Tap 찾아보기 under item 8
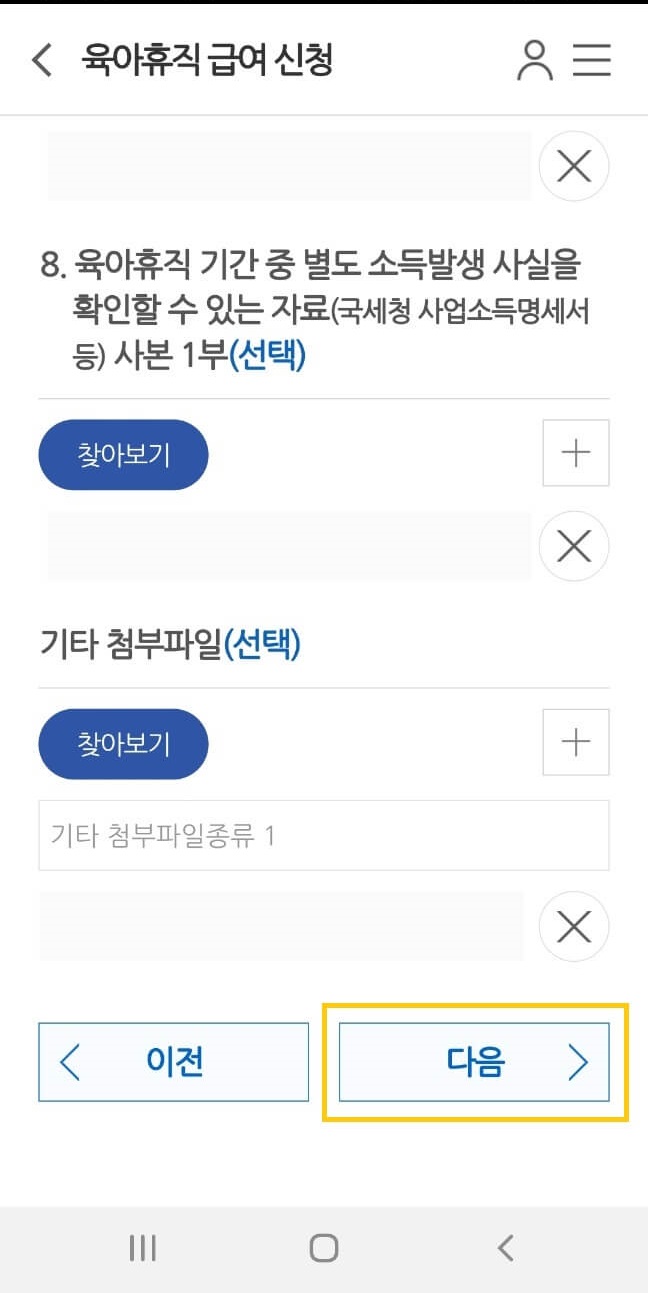 click(x=123, y=454)
